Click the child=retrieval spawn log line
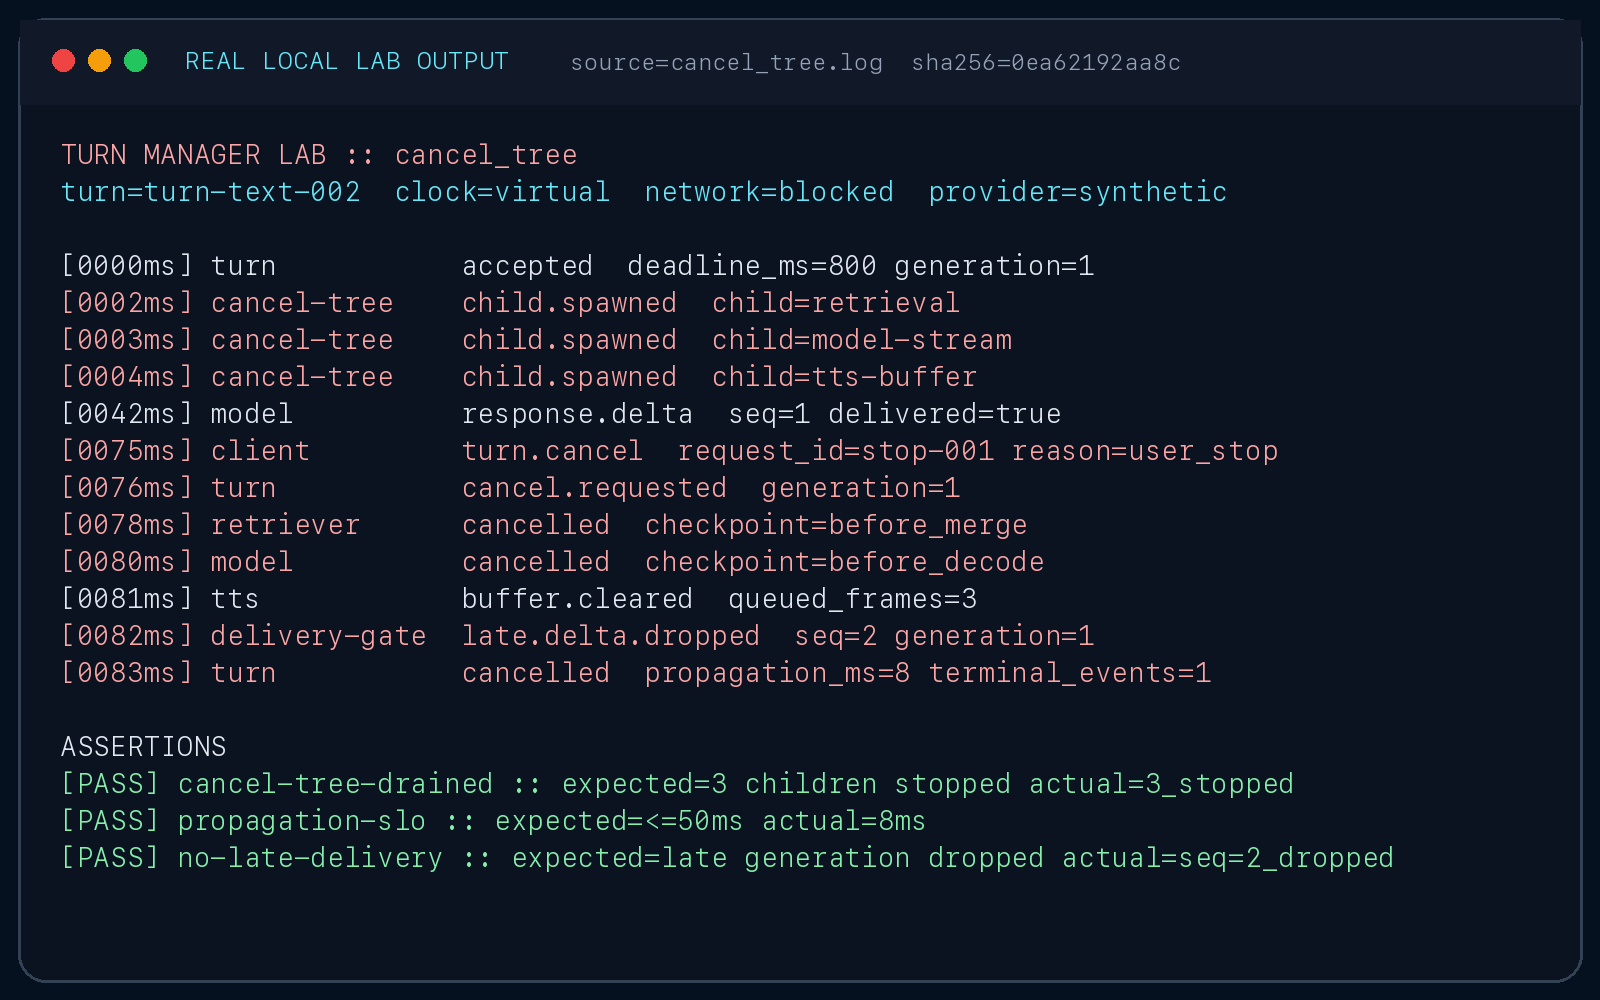This screenshot has height=1000, width=1600. pyautogui.click(x=511, y=303)
